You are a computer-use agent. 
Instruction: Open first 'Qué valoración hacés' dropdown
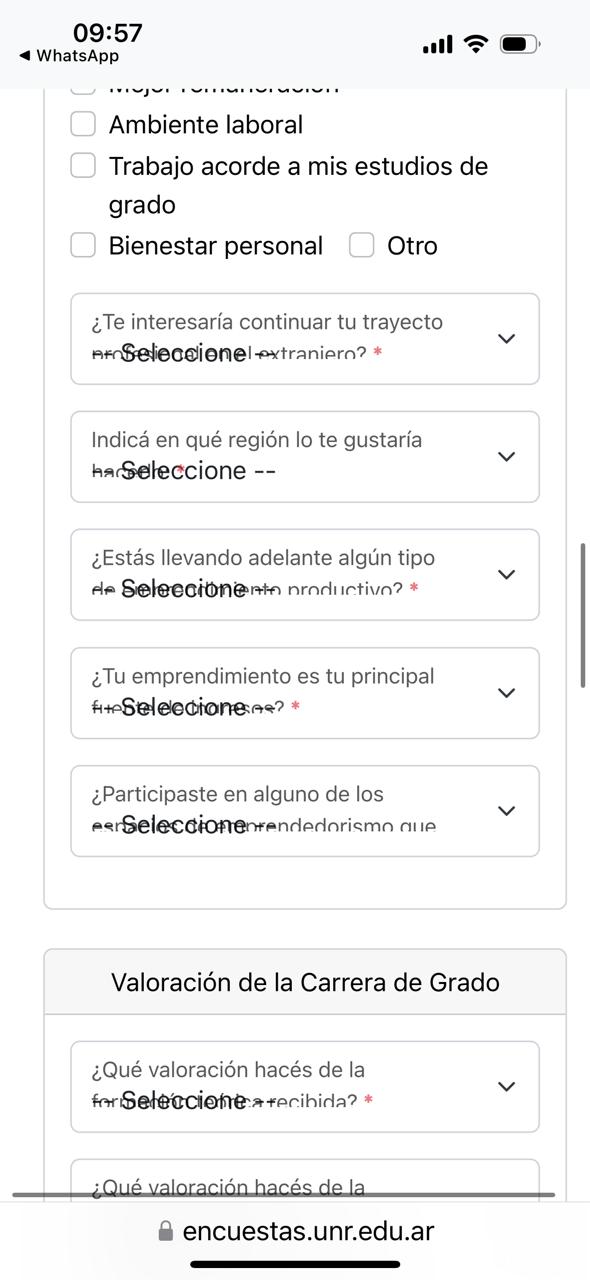(305, 1087)
